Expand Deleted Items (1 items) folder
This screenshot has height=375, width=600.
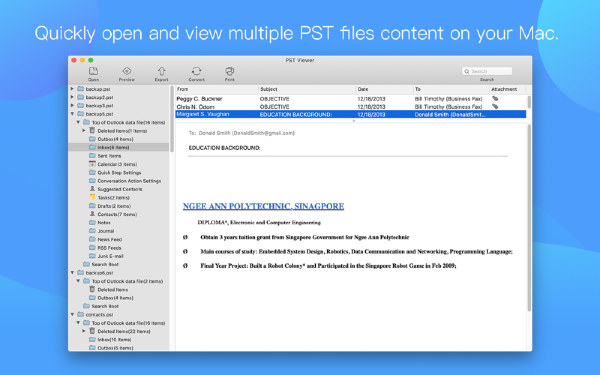pos(84,130)
